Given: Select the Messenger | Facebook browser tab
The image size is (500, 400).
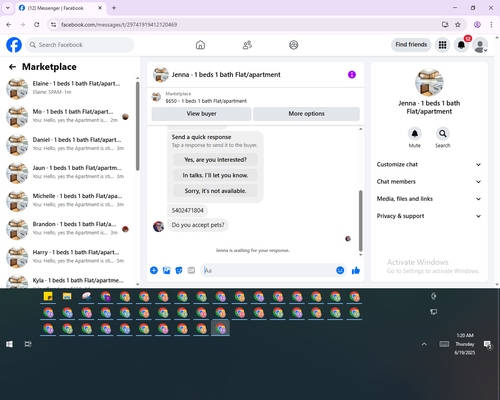Looking at the screenshot, I should coord(60,8).
